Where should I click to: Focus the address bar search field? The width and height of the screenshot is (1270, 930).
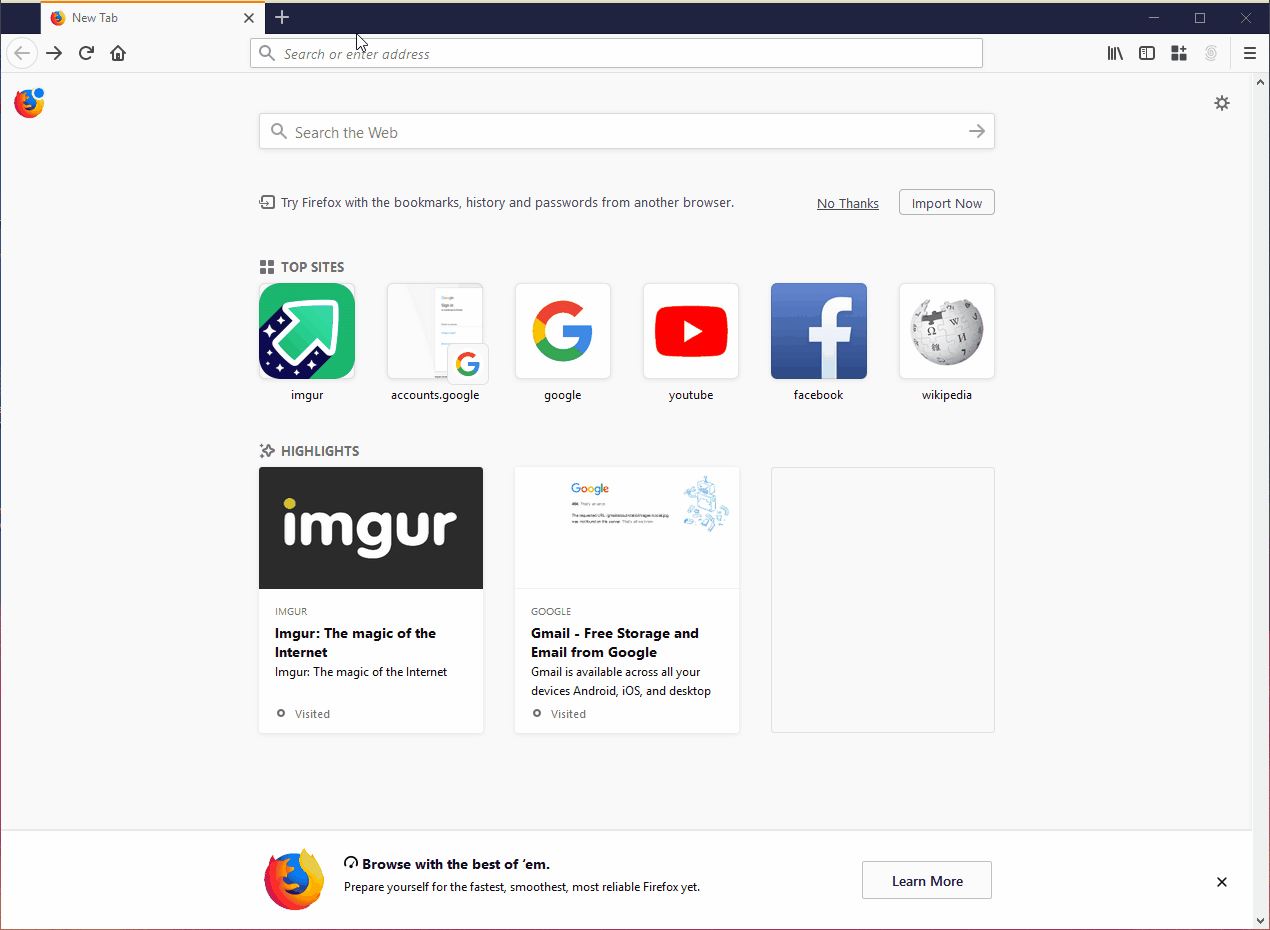(616, 53)
